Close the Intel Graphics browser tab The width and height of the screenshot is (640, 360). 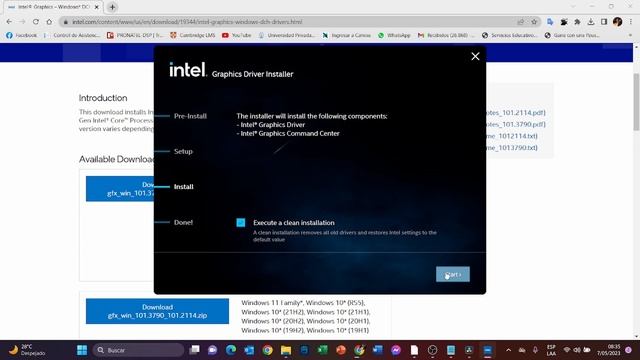(x=97, y=7)
